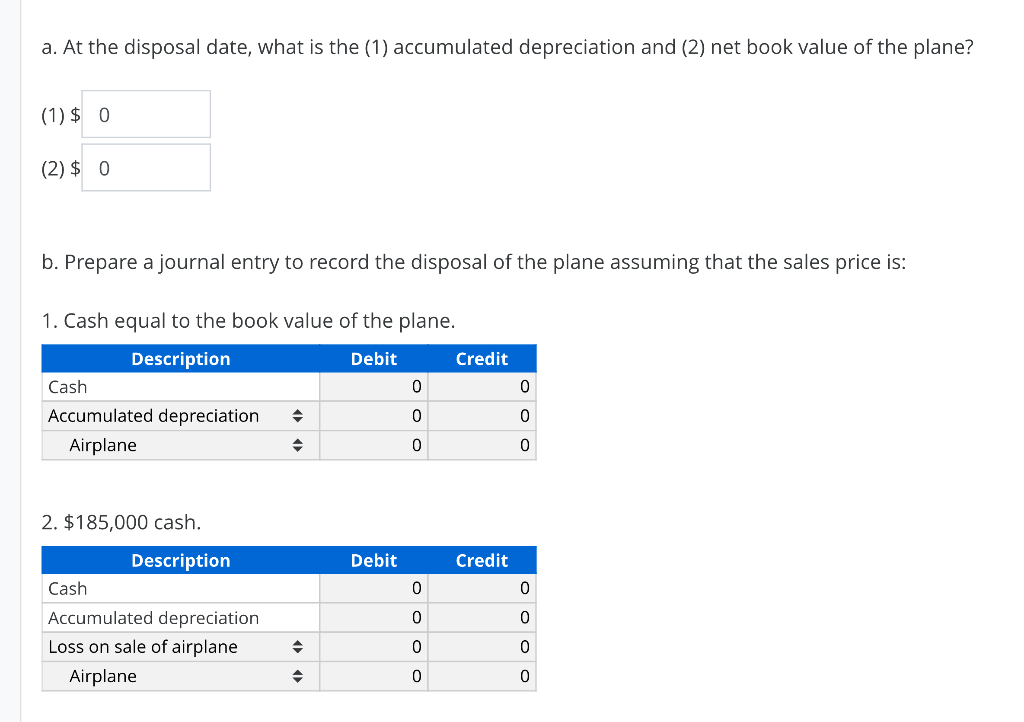Image resolution: width=1024 pixels, height=722 pixels.
Task: Click the Debit column header in second table
Action: 373,560
